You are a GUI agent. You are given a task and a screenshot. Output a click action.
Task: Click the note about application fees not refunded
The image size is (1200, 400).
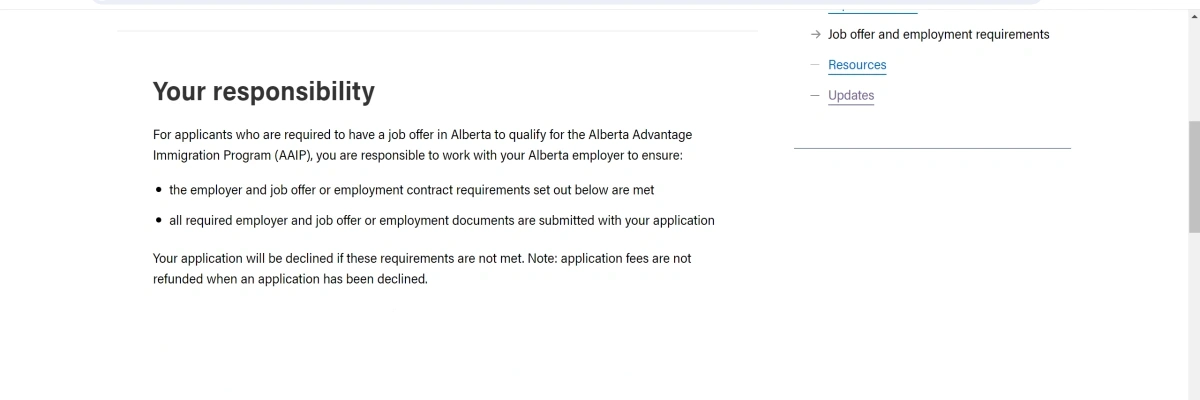[x=422, y=269]
